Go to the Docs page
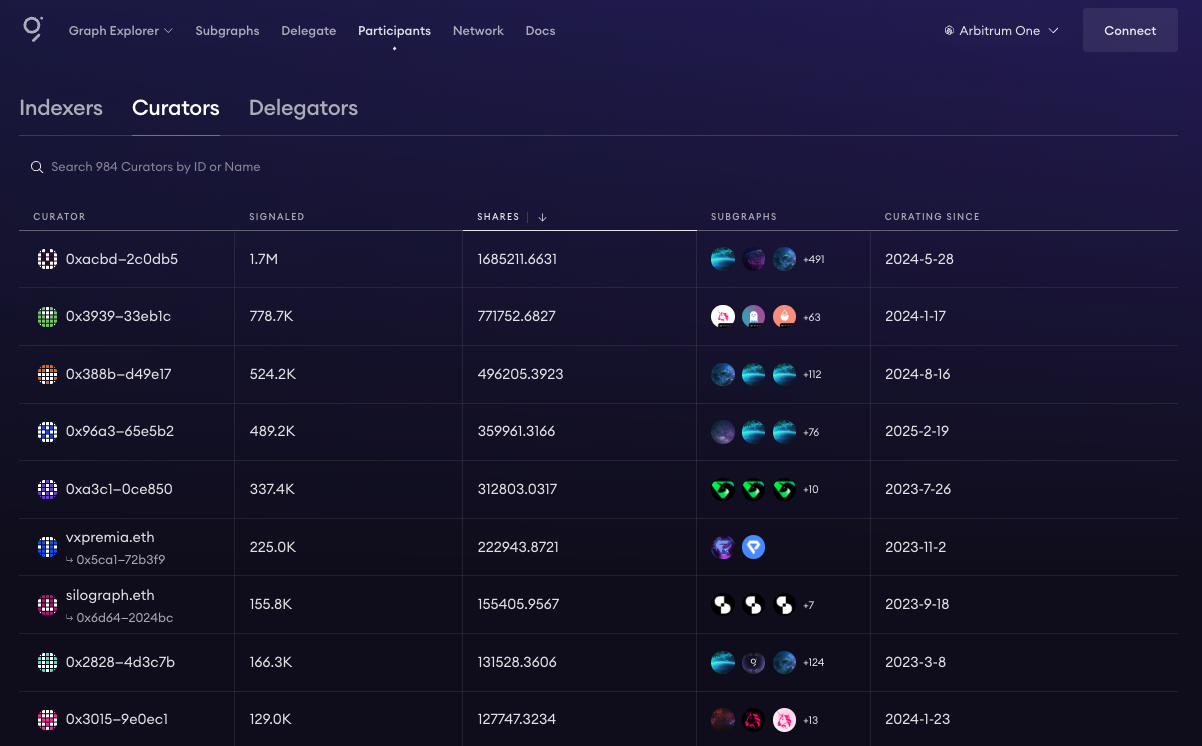 click(540, 31)
